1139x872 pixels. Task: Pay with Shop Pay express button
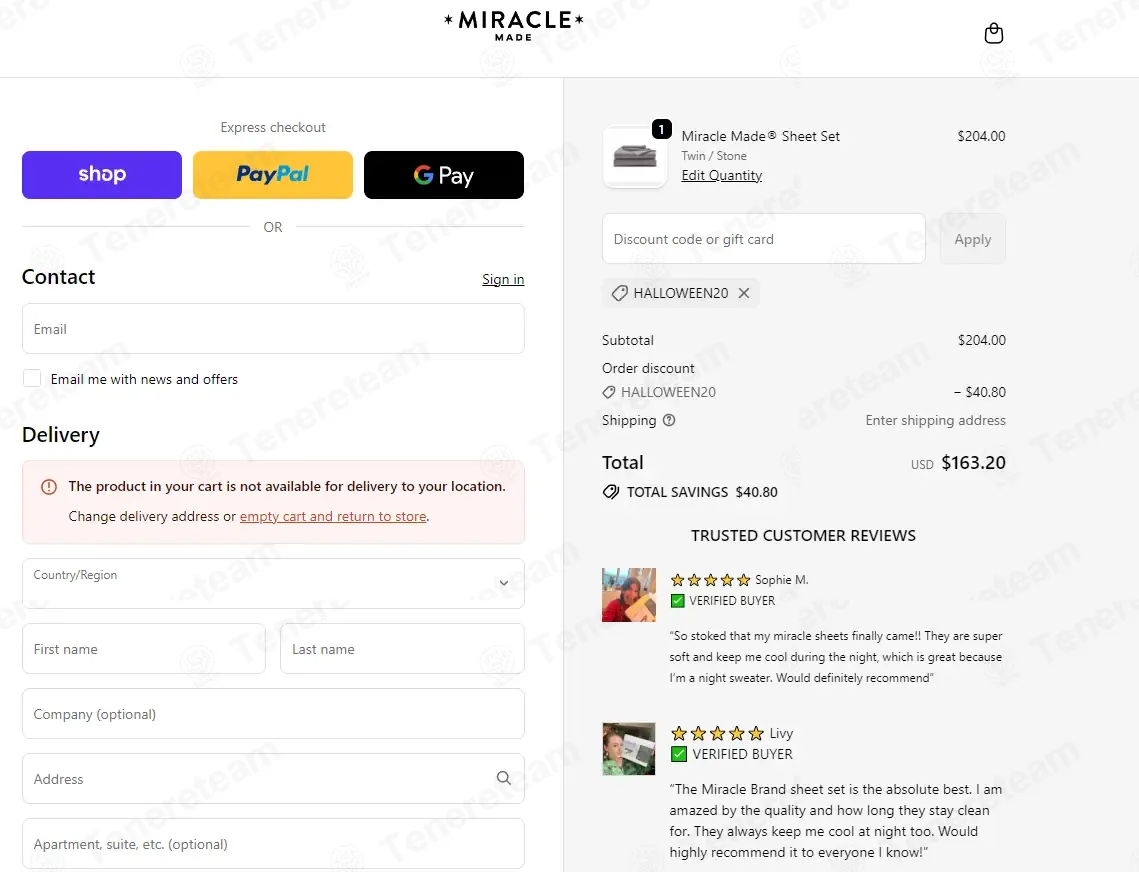coord(102,175)
